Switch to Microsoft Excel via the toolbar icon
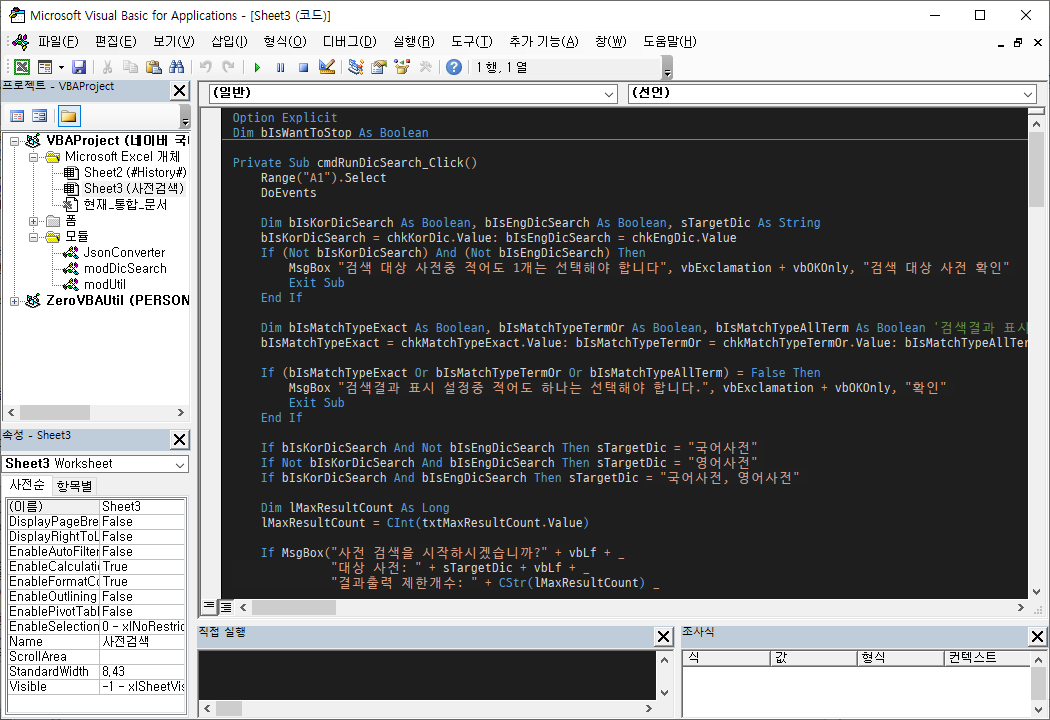The height and width of the screenshot is (720, 1050). (21, 67)
